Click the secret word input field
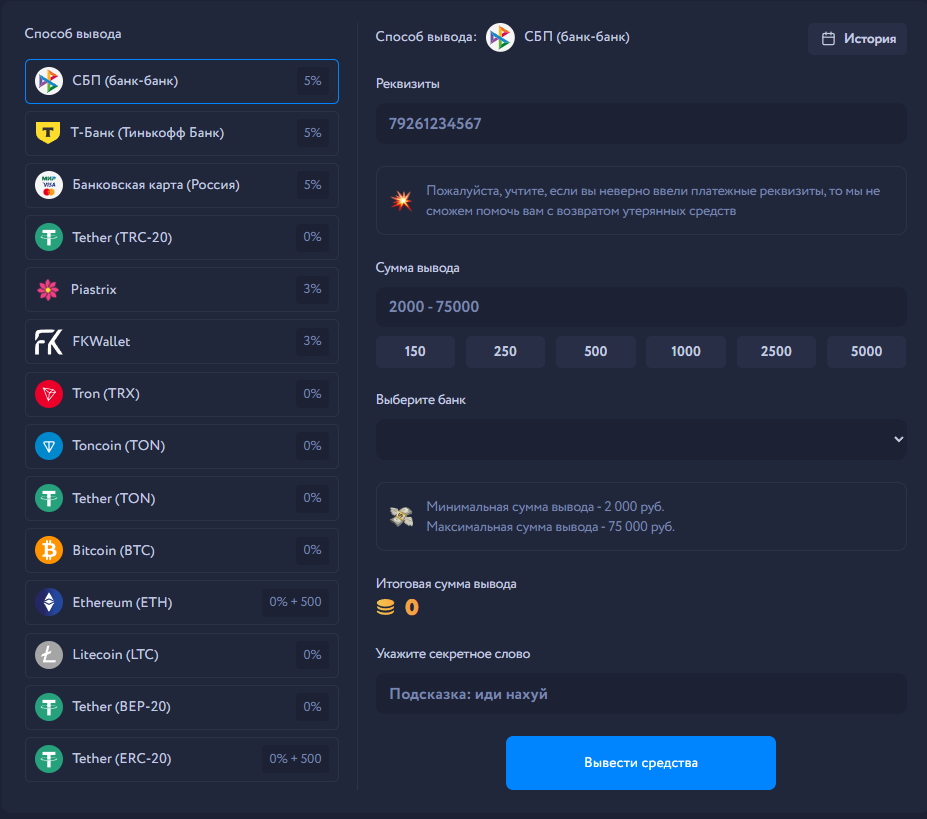The width and height of the screenshot is (927, 819). (x=640, y=693)
